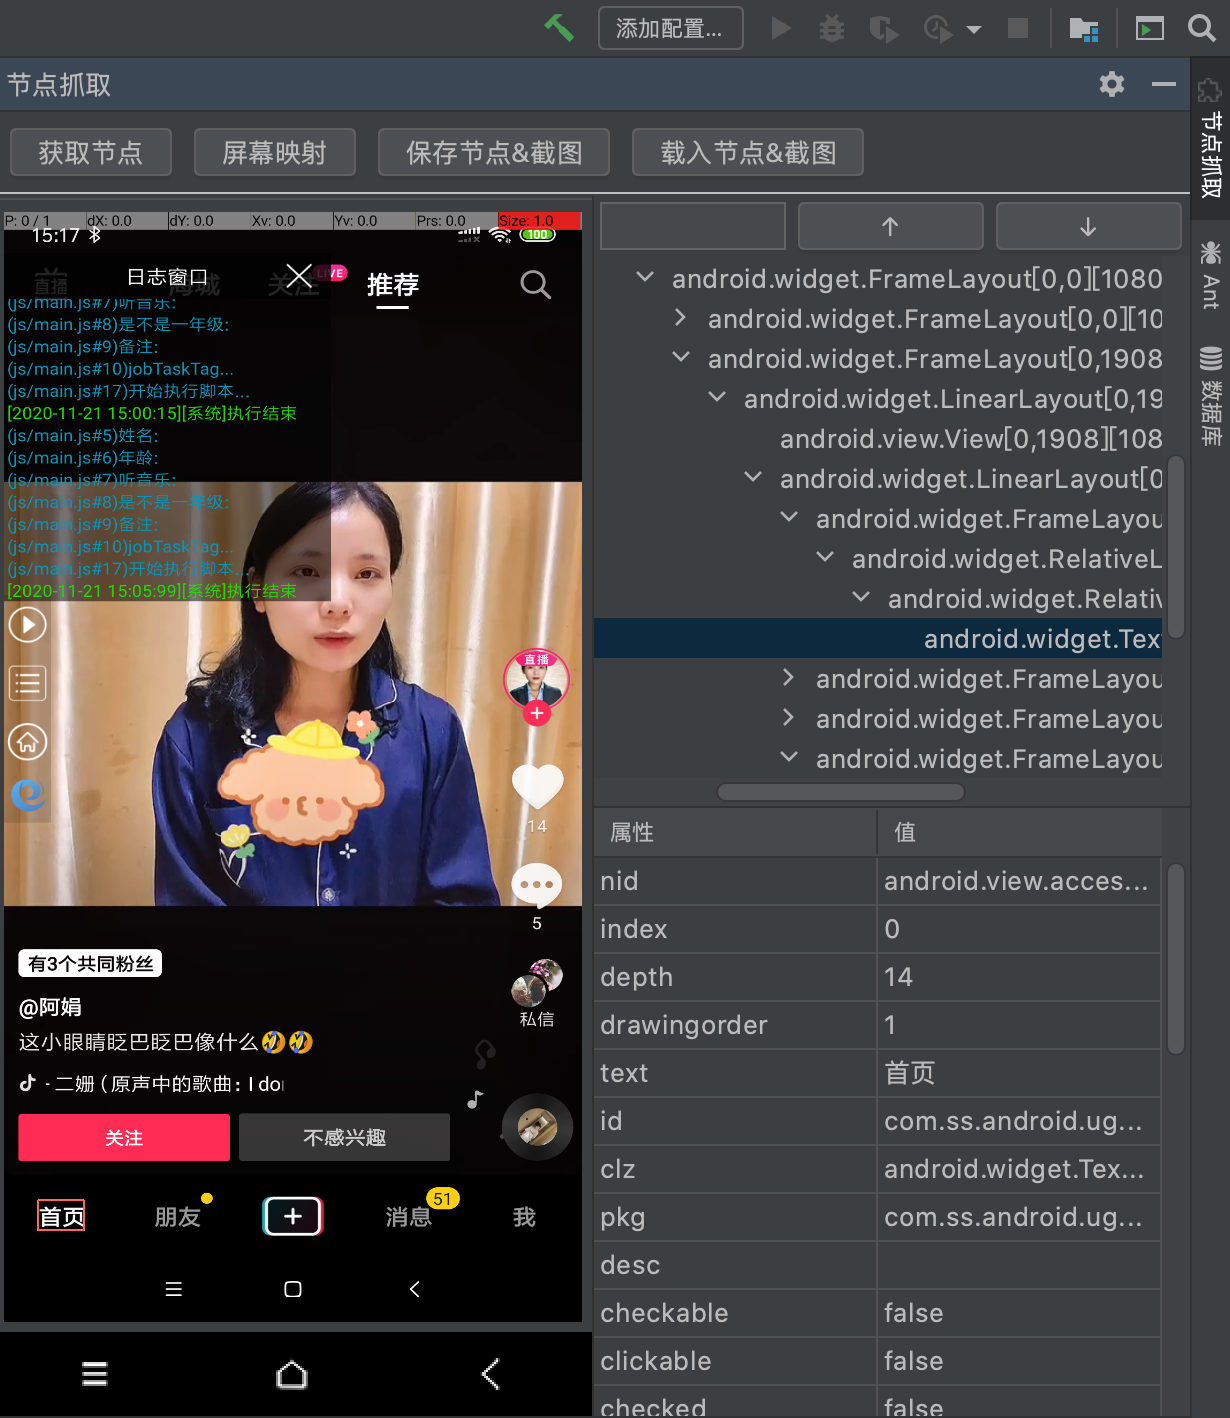Viewport: 1230px width, 1418px height.
Task: Click the 获取节点 button
Action: [90, 152]
